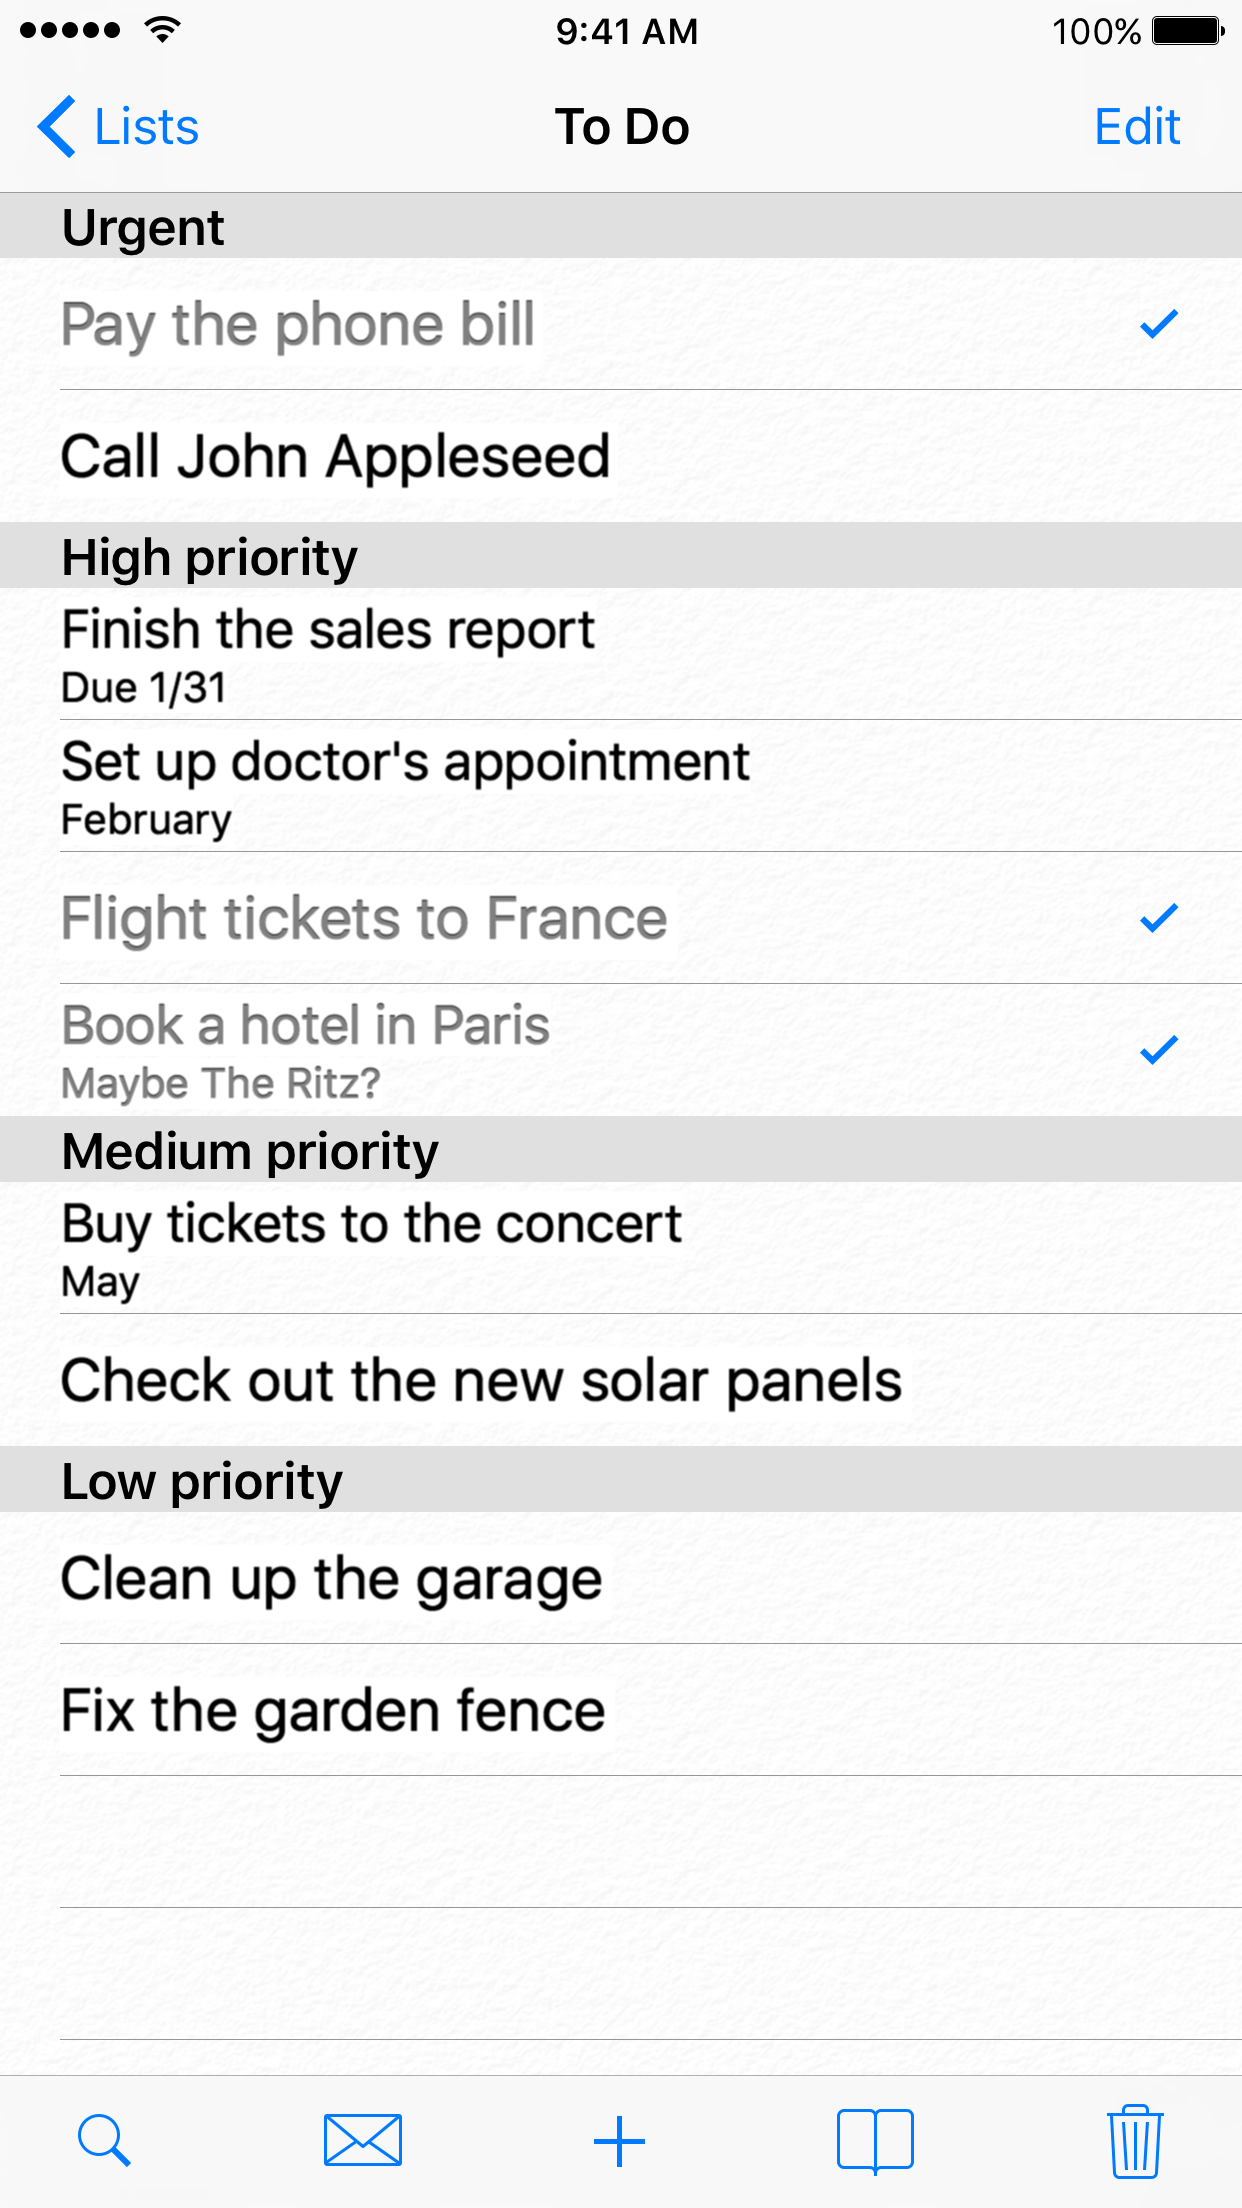Image resolution: width=1242 pixels, height=2208 pixels.
Task: Tap the Wi-Fi icon in status bar
Action: [x=162, y=30]
